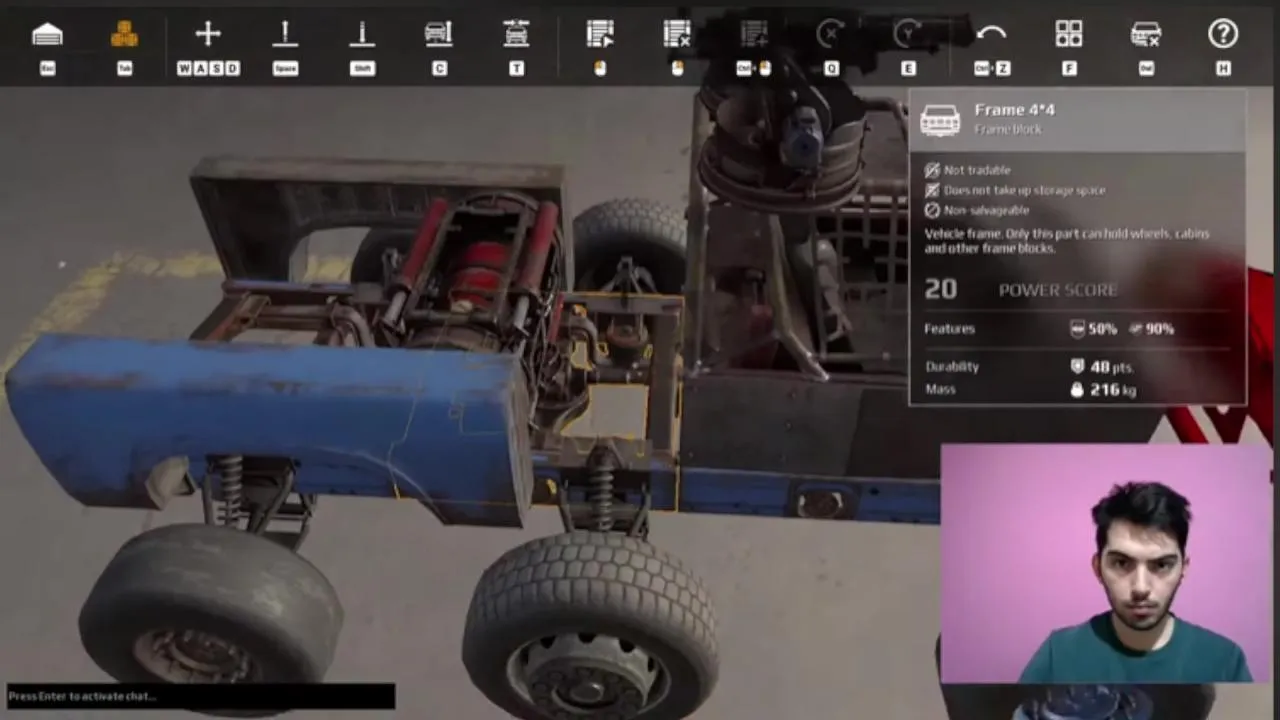Click the Features label
This screenshot has width=1280, height=720.
coord(950,328)
